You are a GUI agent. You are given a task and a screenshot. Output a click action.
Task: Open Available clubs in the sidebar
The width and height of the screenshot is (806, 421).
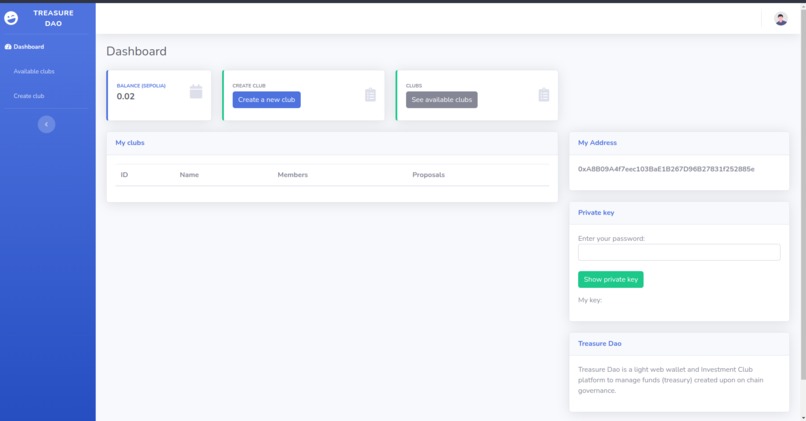34,71
